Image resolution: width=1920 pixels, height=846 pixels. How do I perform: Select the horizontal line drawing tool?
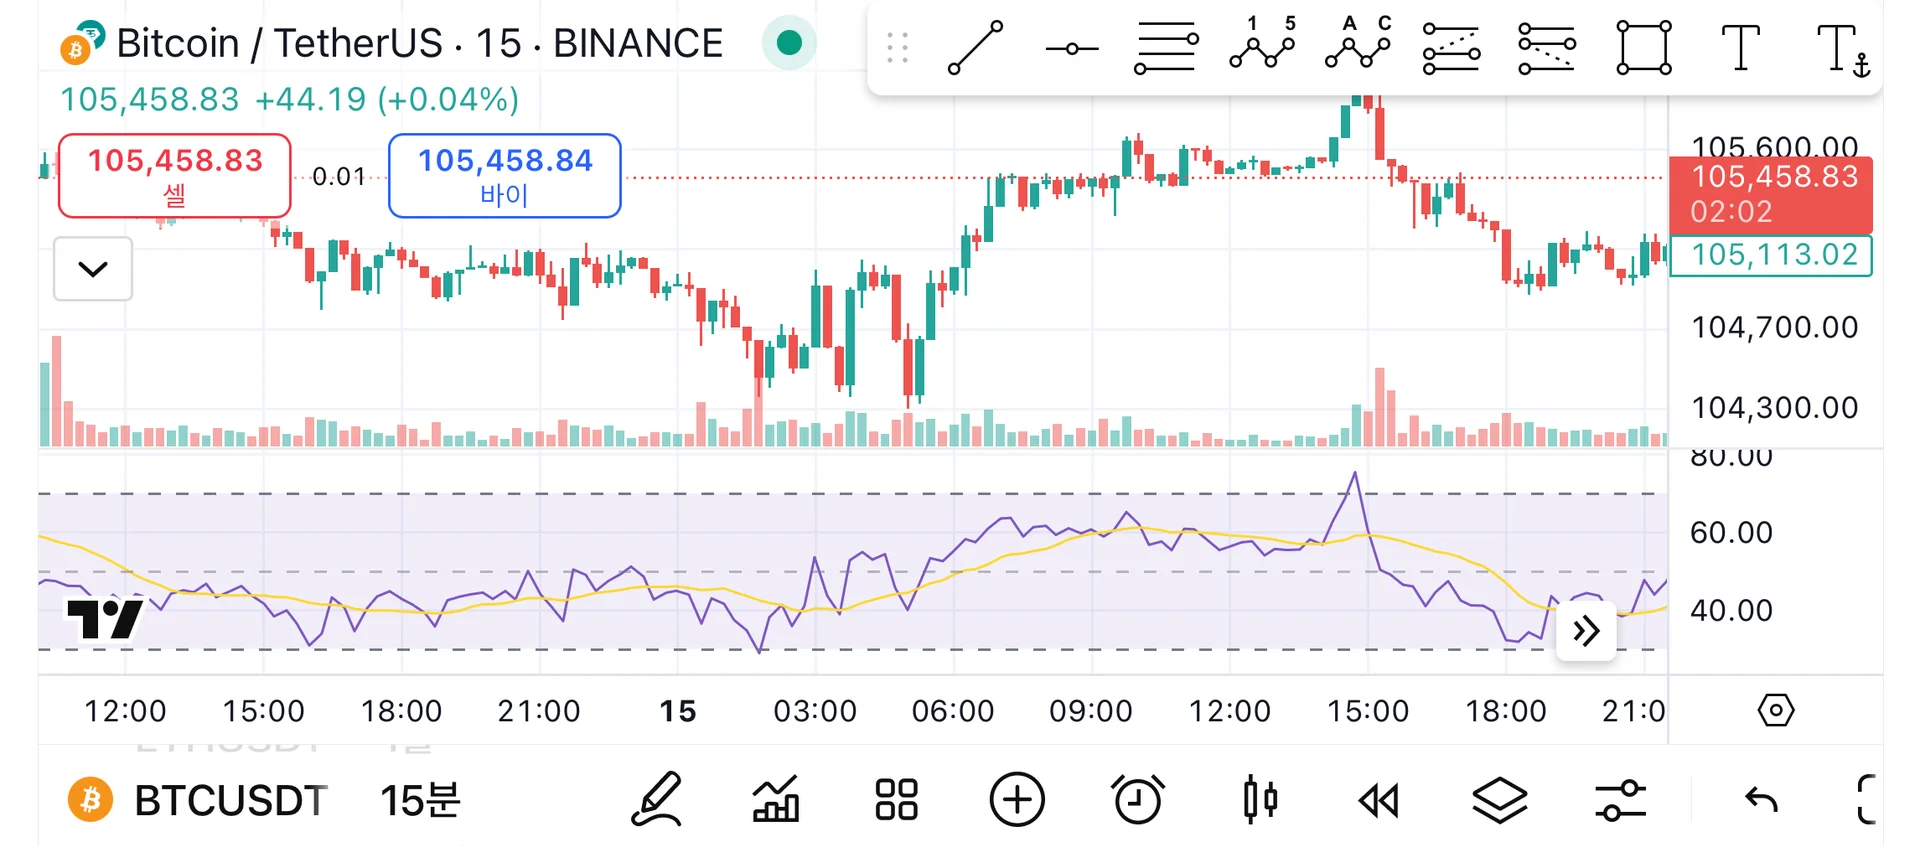tap(1071, 48)
